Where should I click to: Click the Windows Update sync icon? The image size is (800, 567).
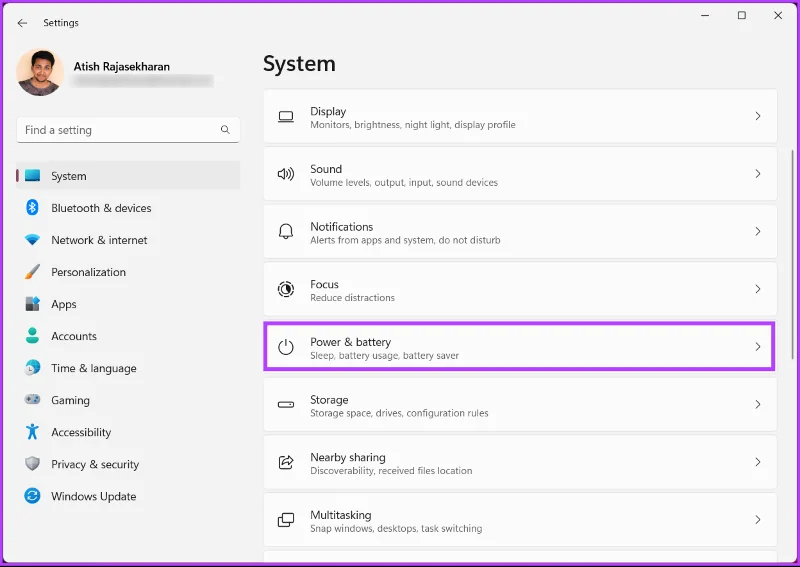32,496
